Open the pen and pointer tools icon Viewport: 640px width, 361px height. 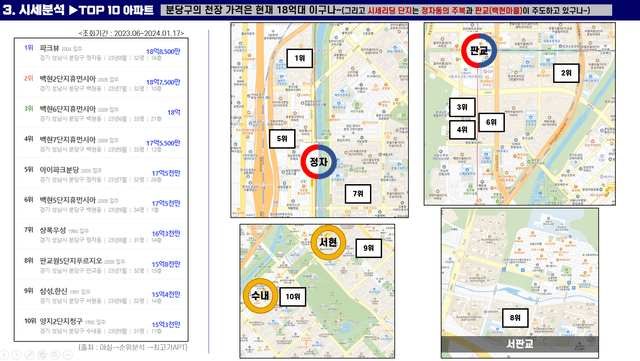pos(29,355)
